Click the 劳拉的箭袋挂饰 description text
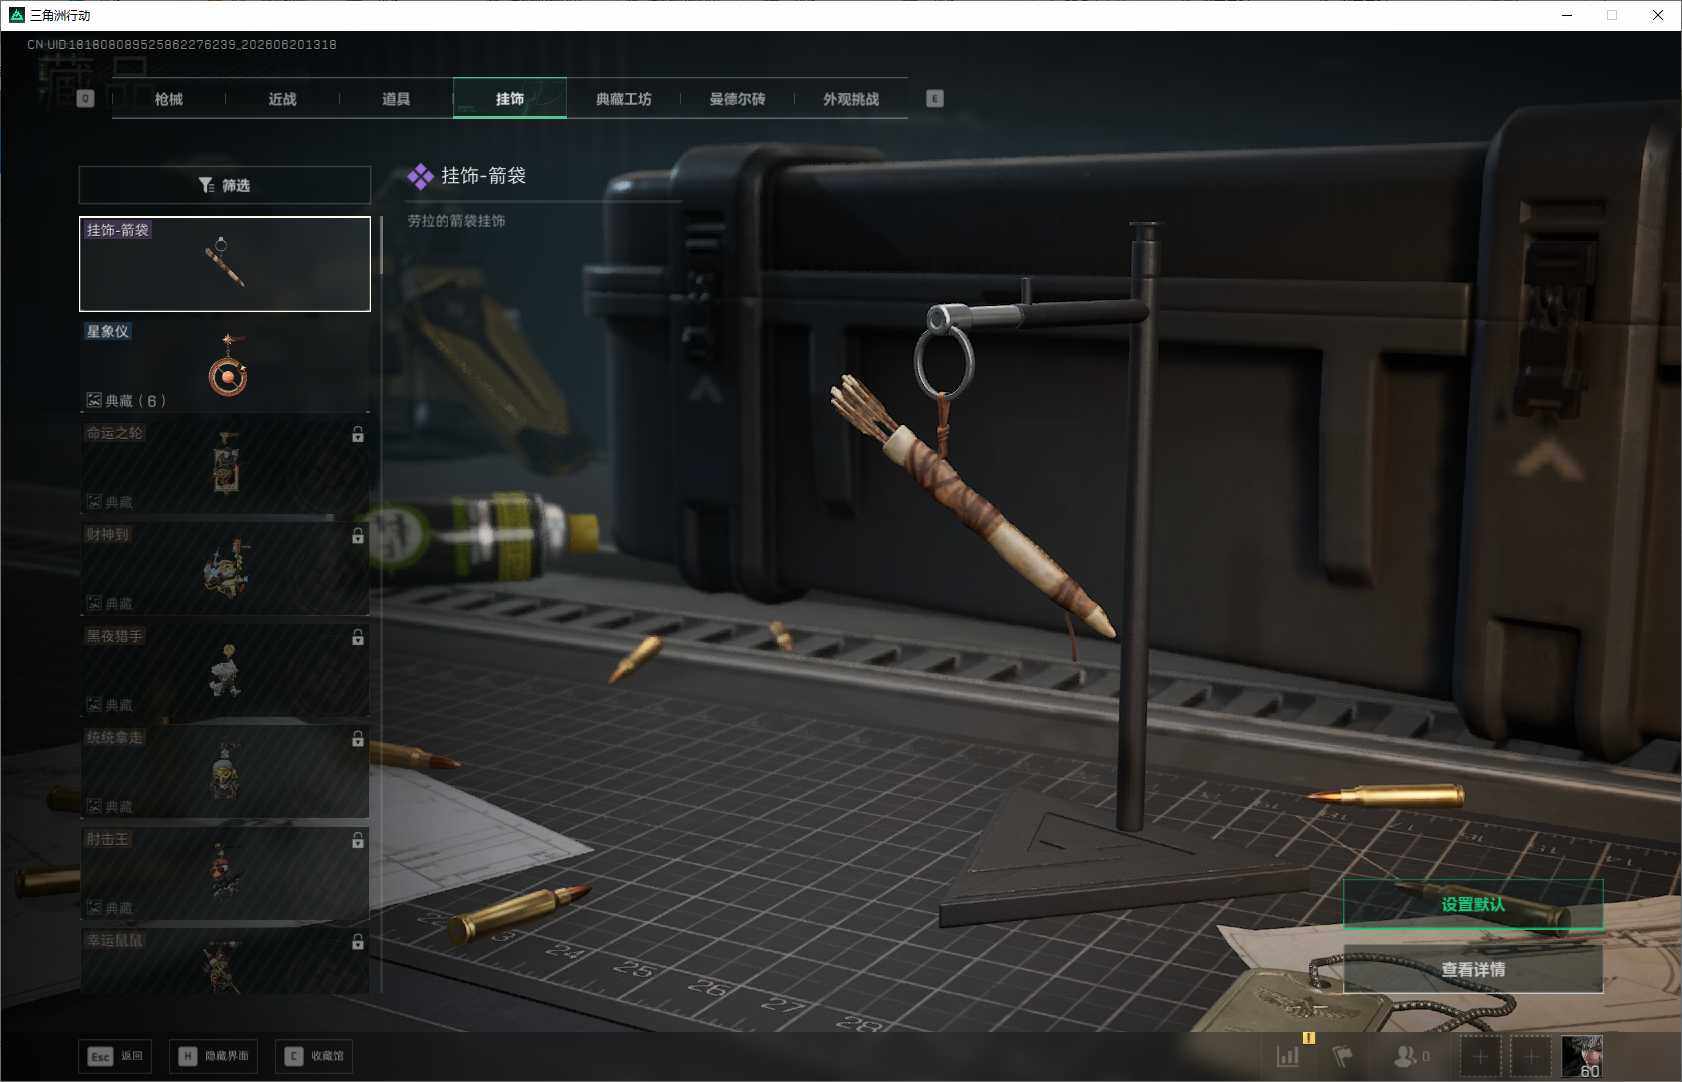Image resolution: width=1682 pixels, height=1082 pixels. point(456,221)
